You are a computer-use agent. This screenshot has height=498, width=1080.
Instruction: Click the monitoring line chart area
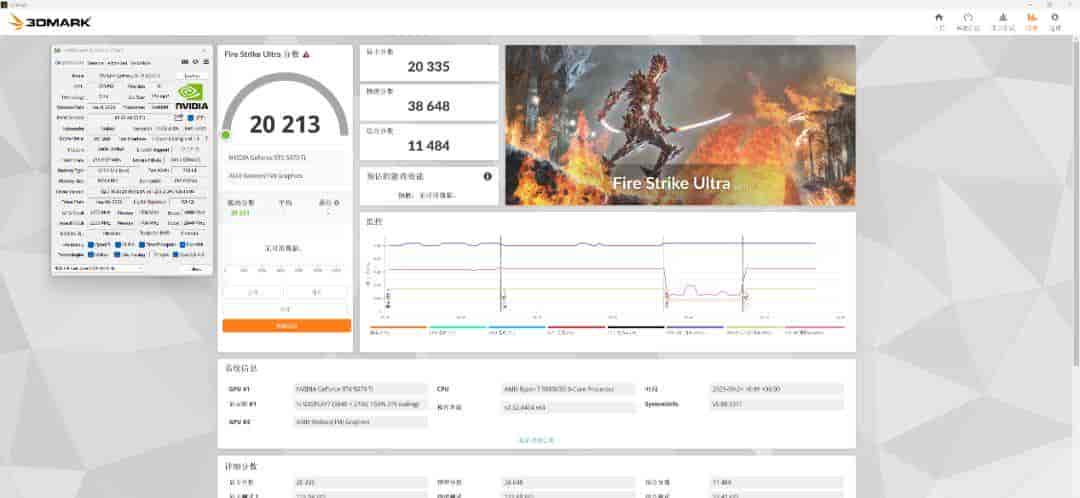click(x=606, y=276)
